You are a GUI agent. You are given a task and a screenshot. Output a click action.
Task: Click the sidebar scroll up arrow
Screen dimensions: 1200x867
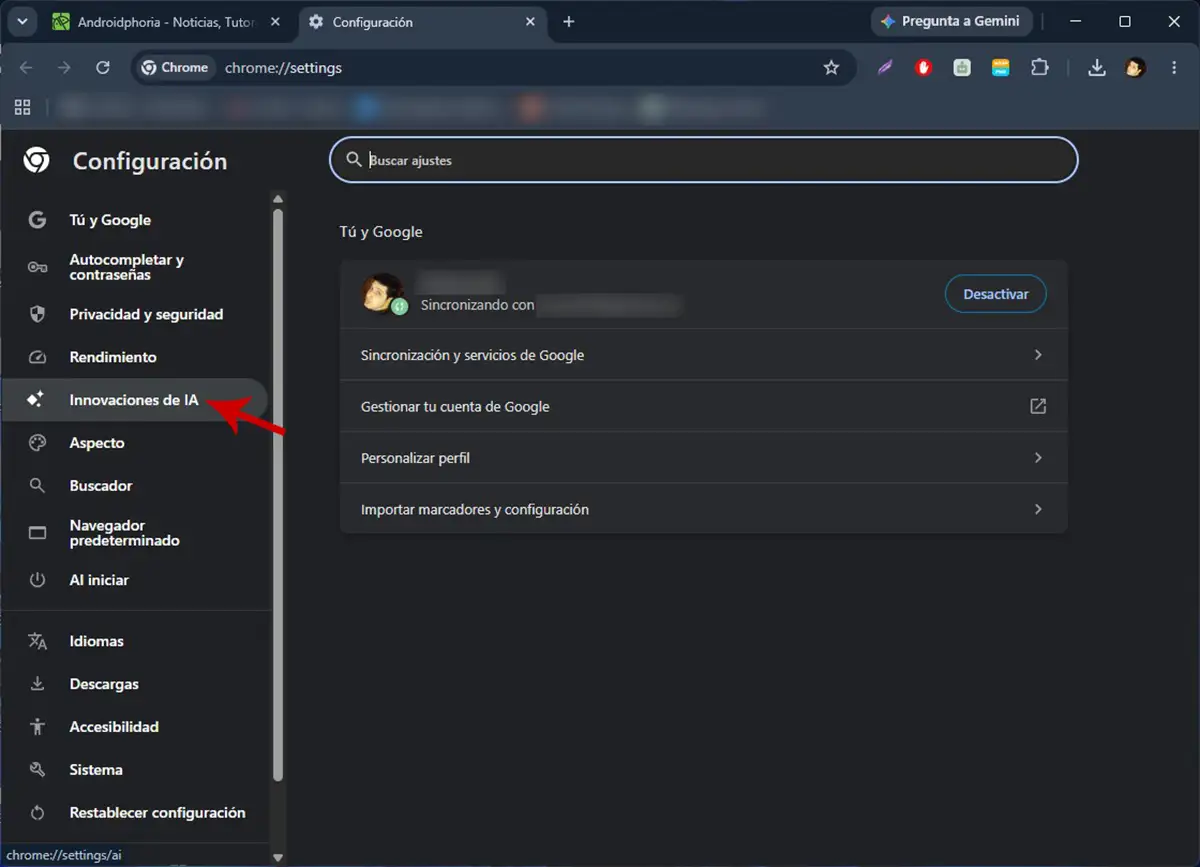(x=278, y=198)
